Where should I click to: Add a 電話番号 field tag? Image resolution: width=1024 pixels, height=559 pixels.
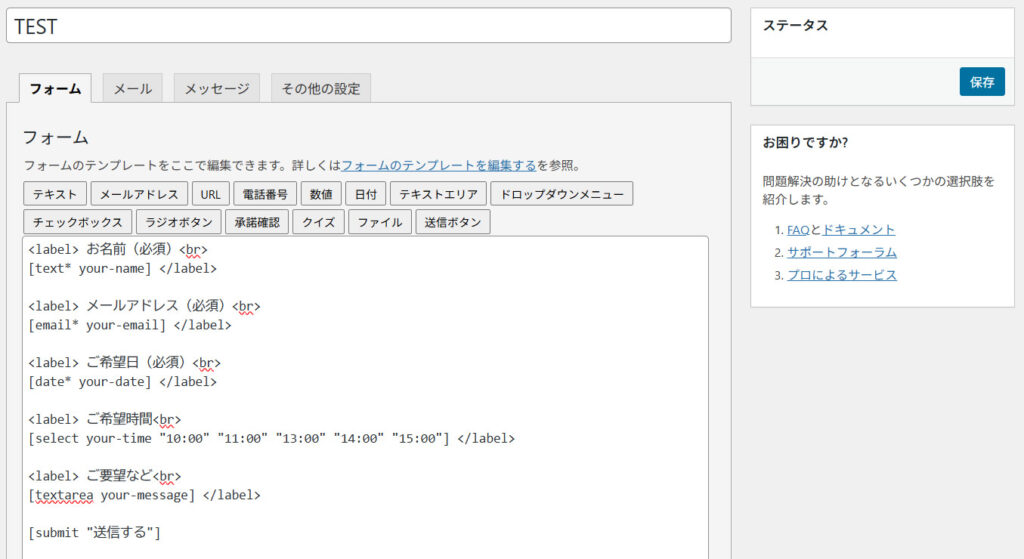click(265, 194)
